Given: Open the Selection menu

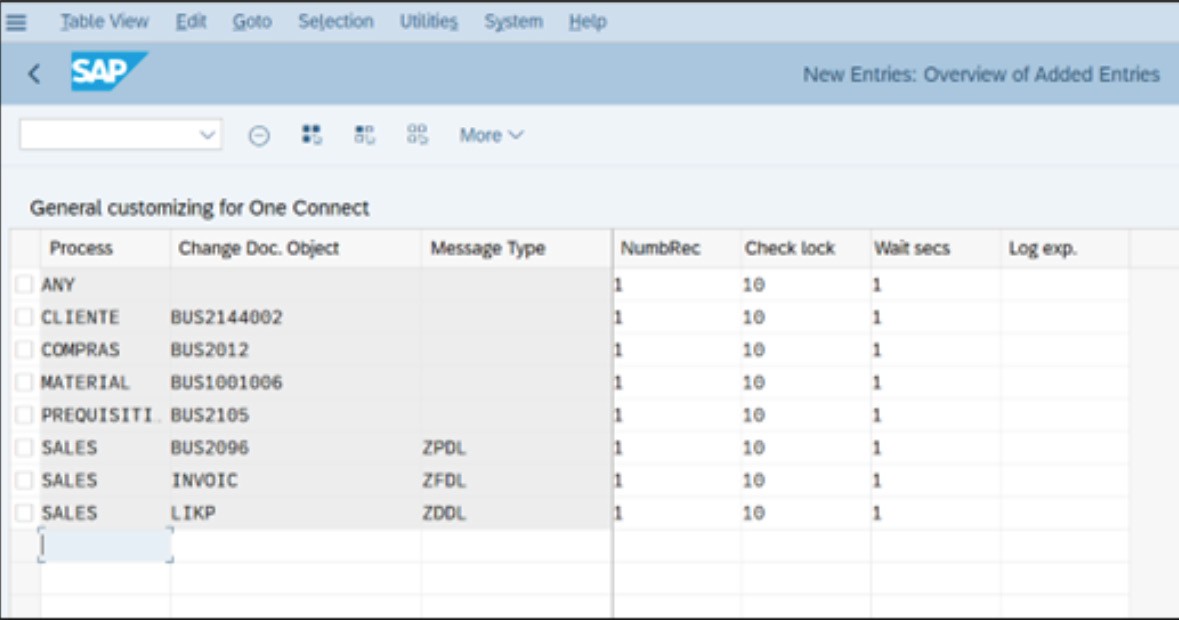Looking at the screenshot, I should click(335, 22).
